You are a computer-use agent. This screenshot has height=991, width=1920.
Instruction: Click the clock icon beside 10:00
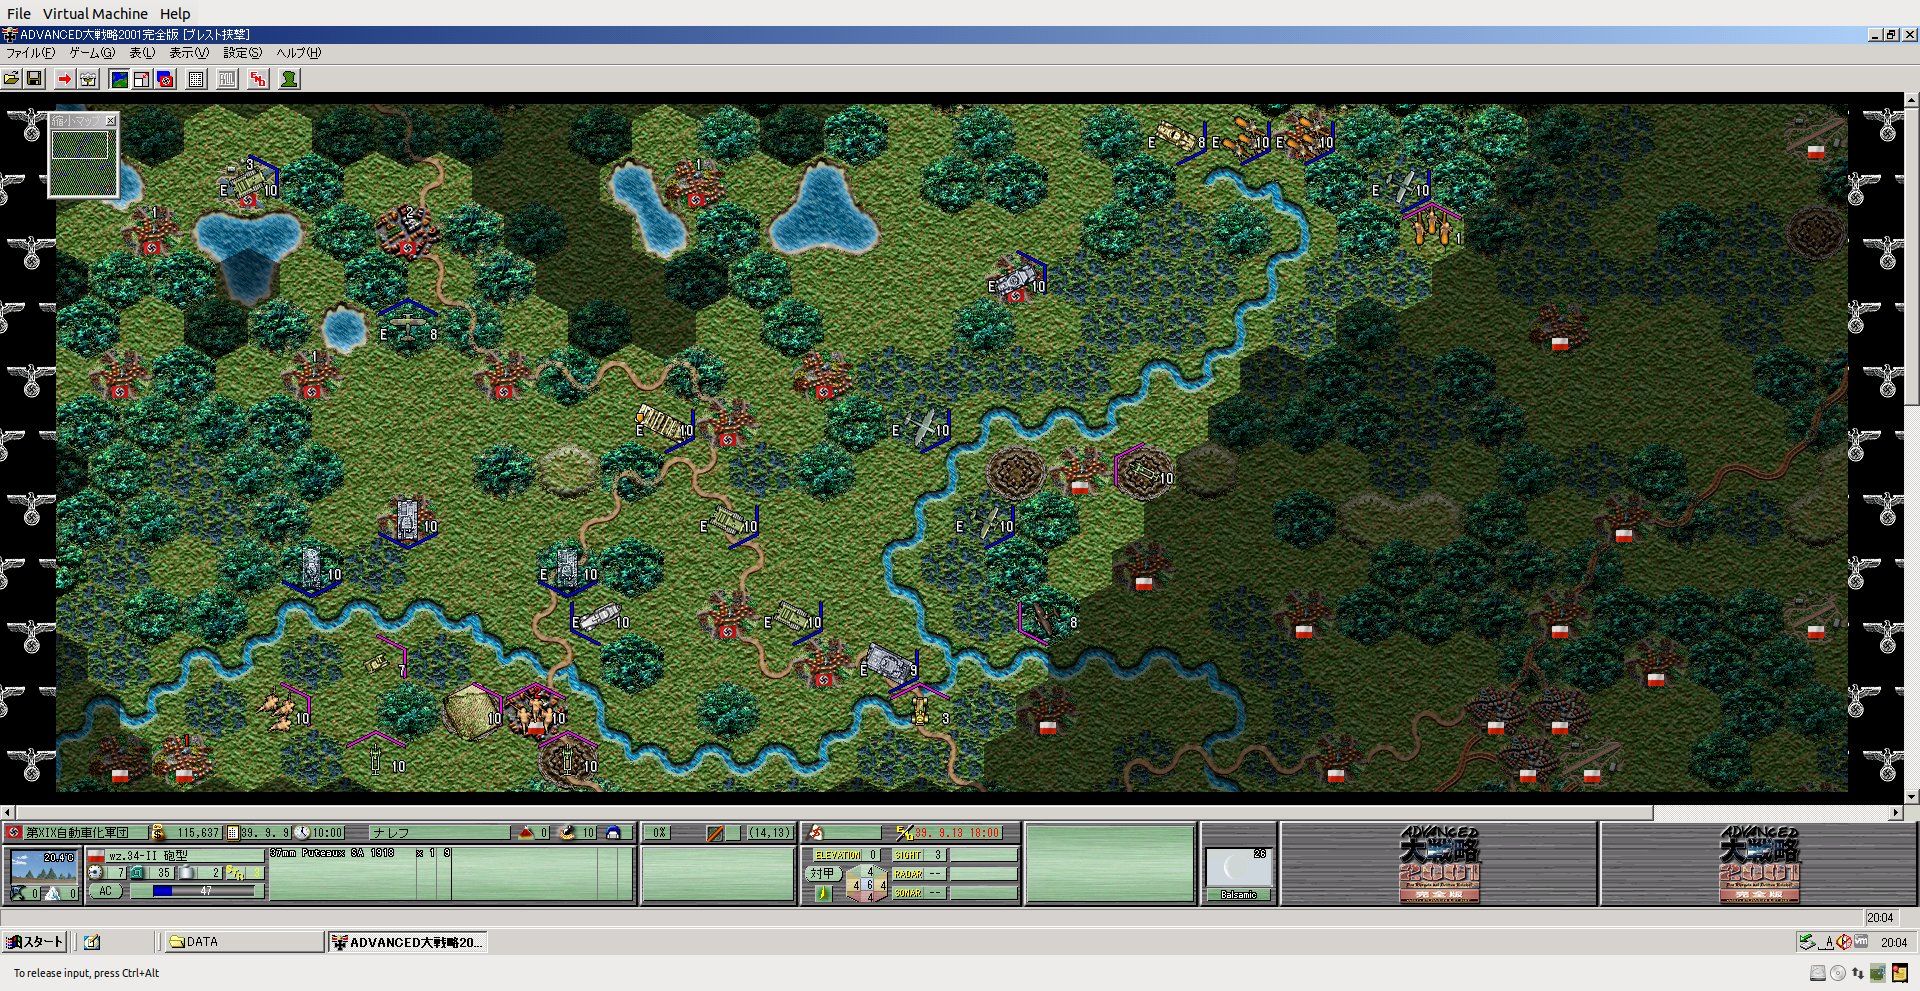[x=302, y=832]
